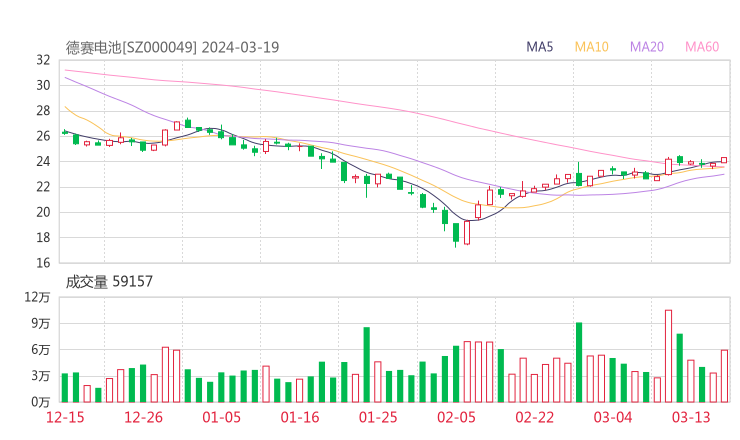Select the 3万 volume axis label
This screenshot has width=740, height=440.
pyautogui.click(x=41, y=376)
